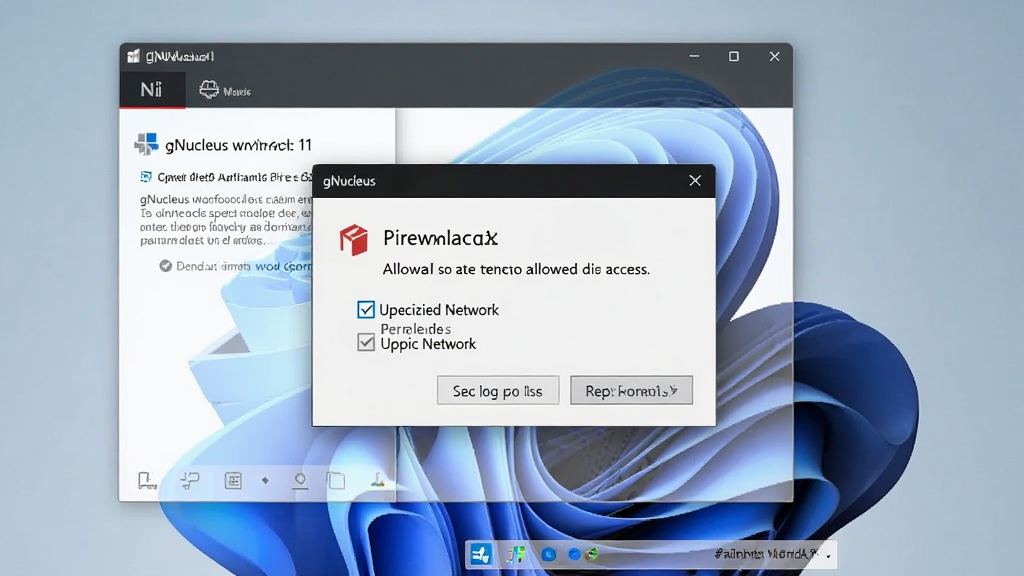Close the main gNucleus window
The width and height of the screenshot is (1024, 576).
click(x=775, y=56)
